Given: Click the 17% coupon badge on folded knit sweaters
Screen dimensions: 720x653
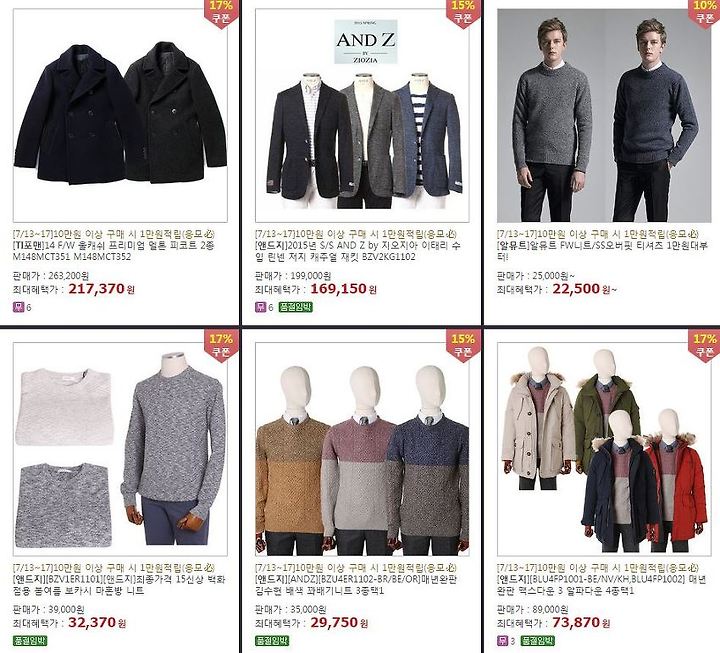Looking at the screenshot, I should pyautogui.click(x=221, y=346).
